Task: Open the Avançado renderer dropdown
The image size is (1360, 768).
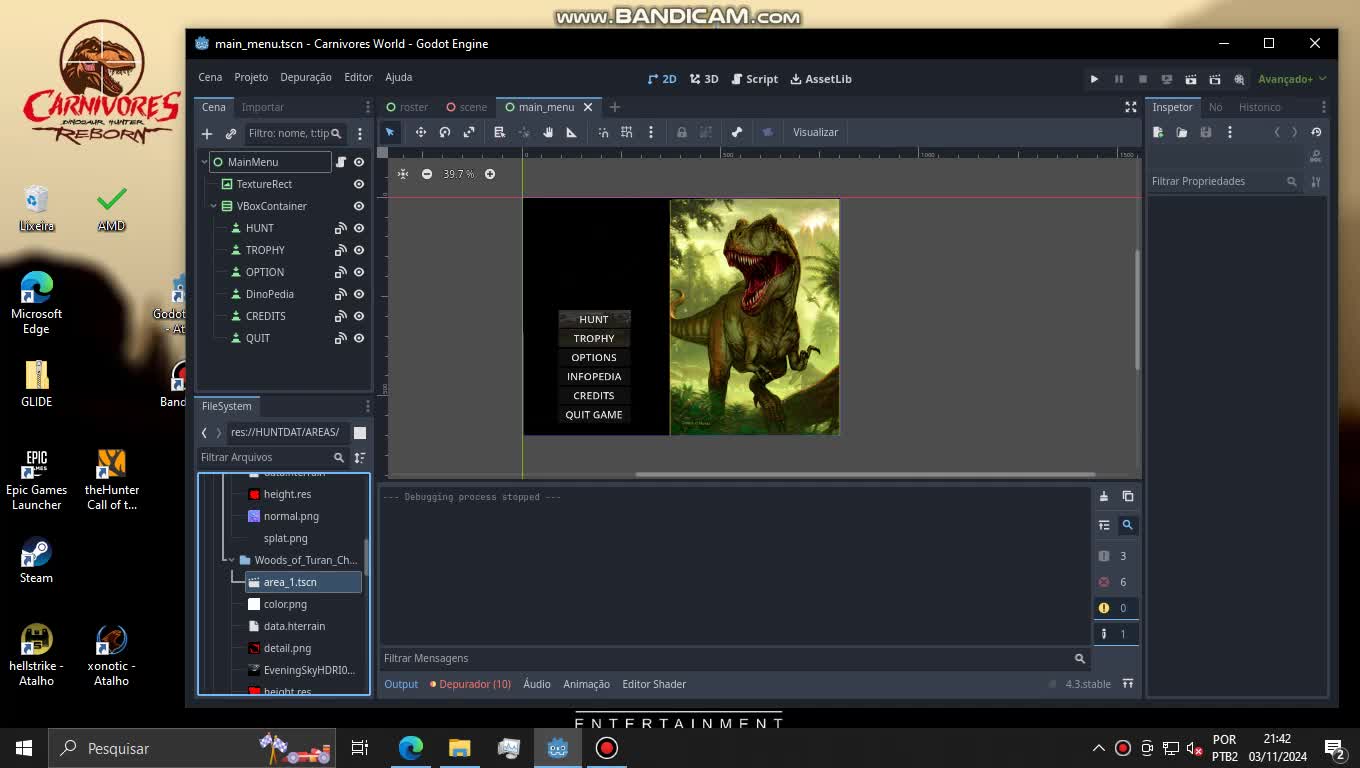Action: point(1292,79)
